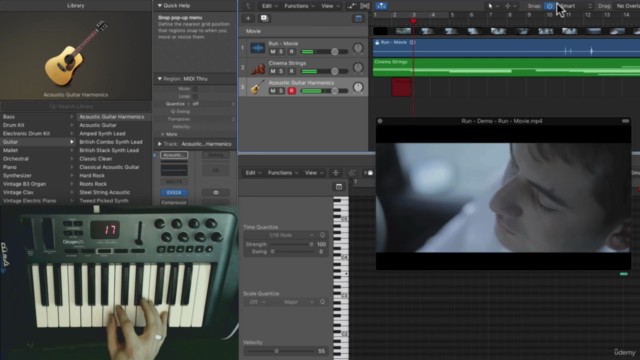This screenshot has width=640, height=360.
Task: Solo the Cinema Strings track
Action: coord(281,71)
